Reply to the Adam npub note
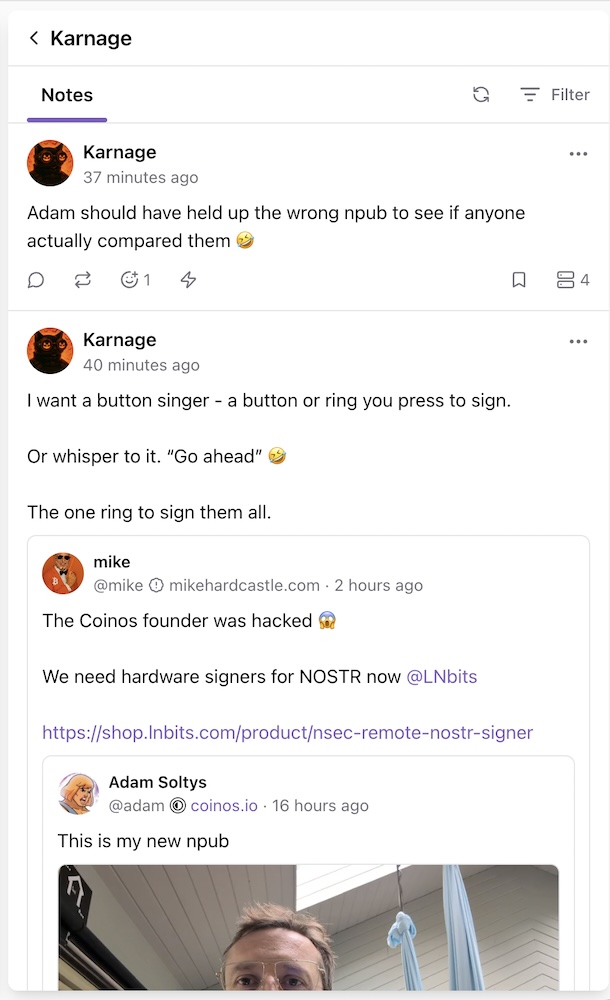 click(x=36, y=280)
